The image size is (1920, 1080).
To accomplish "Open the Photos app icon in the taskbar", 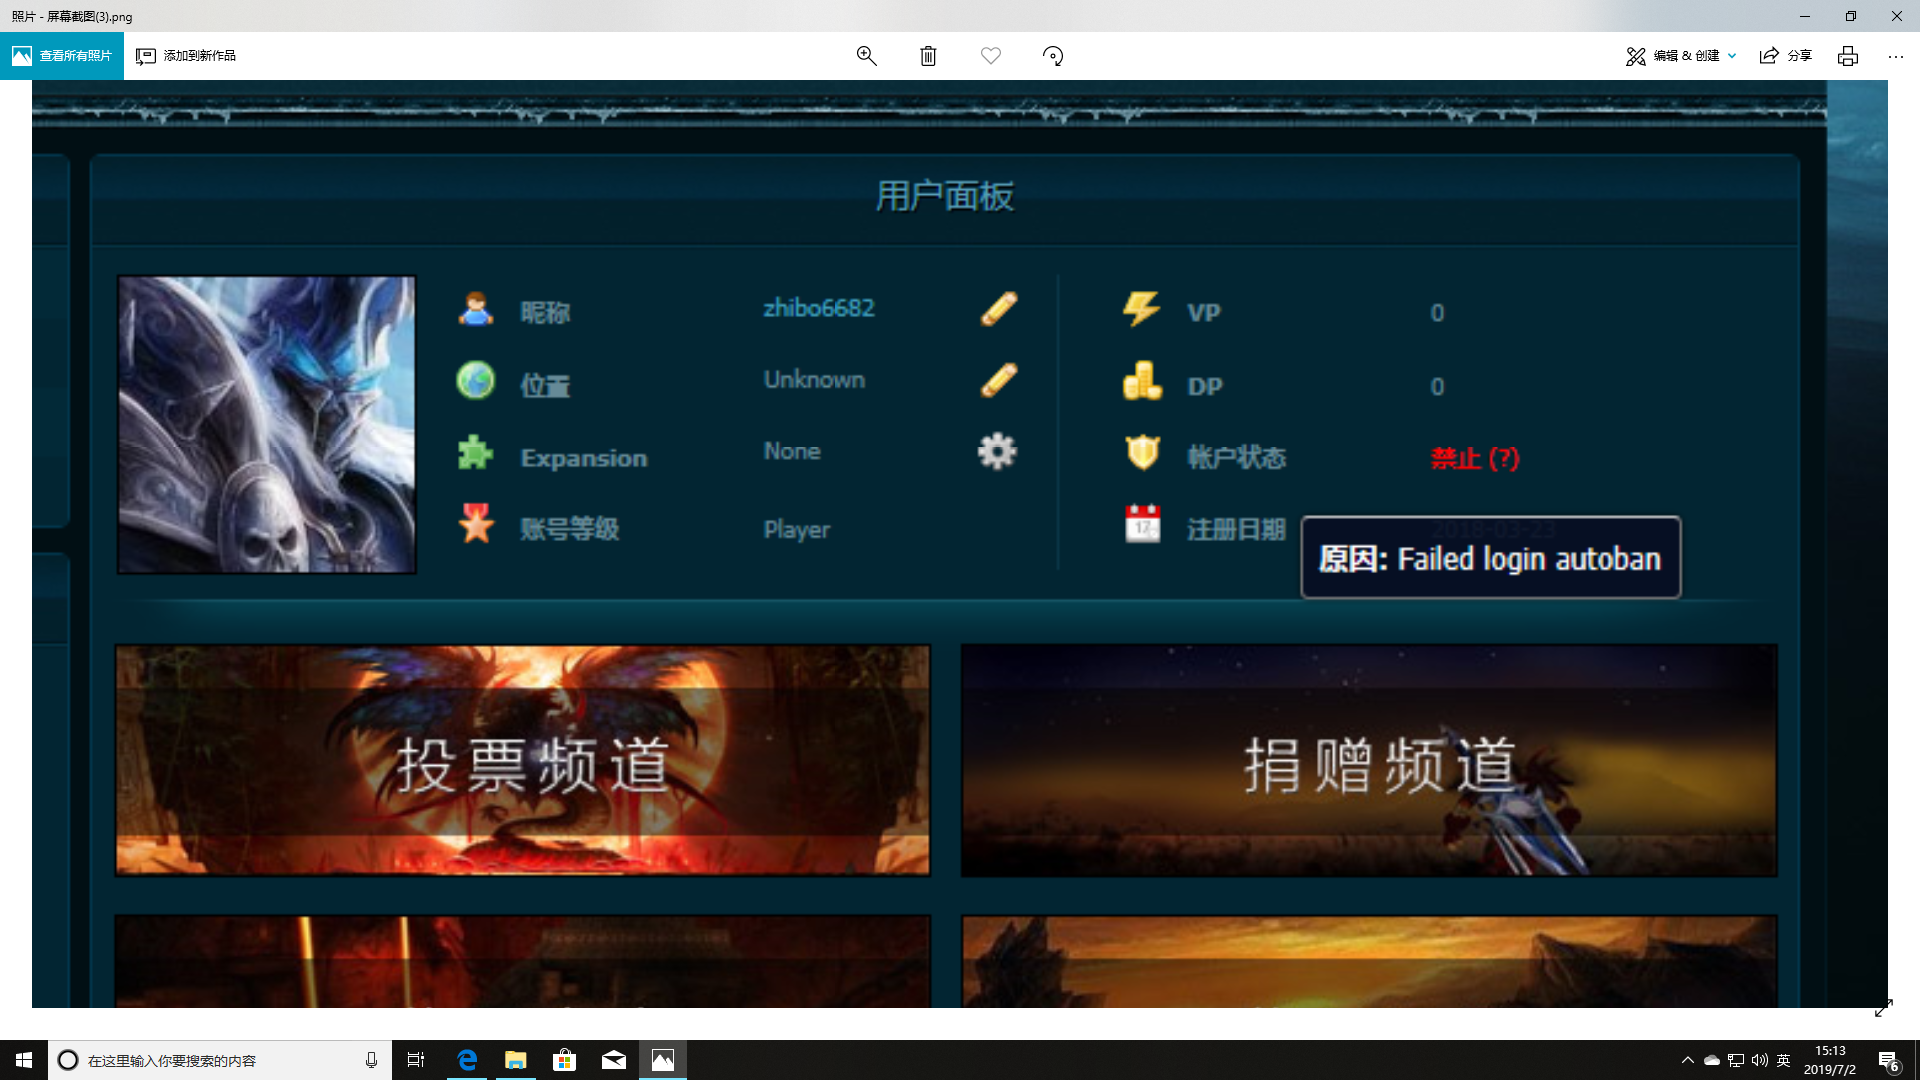I will [x=662, y=1060].
